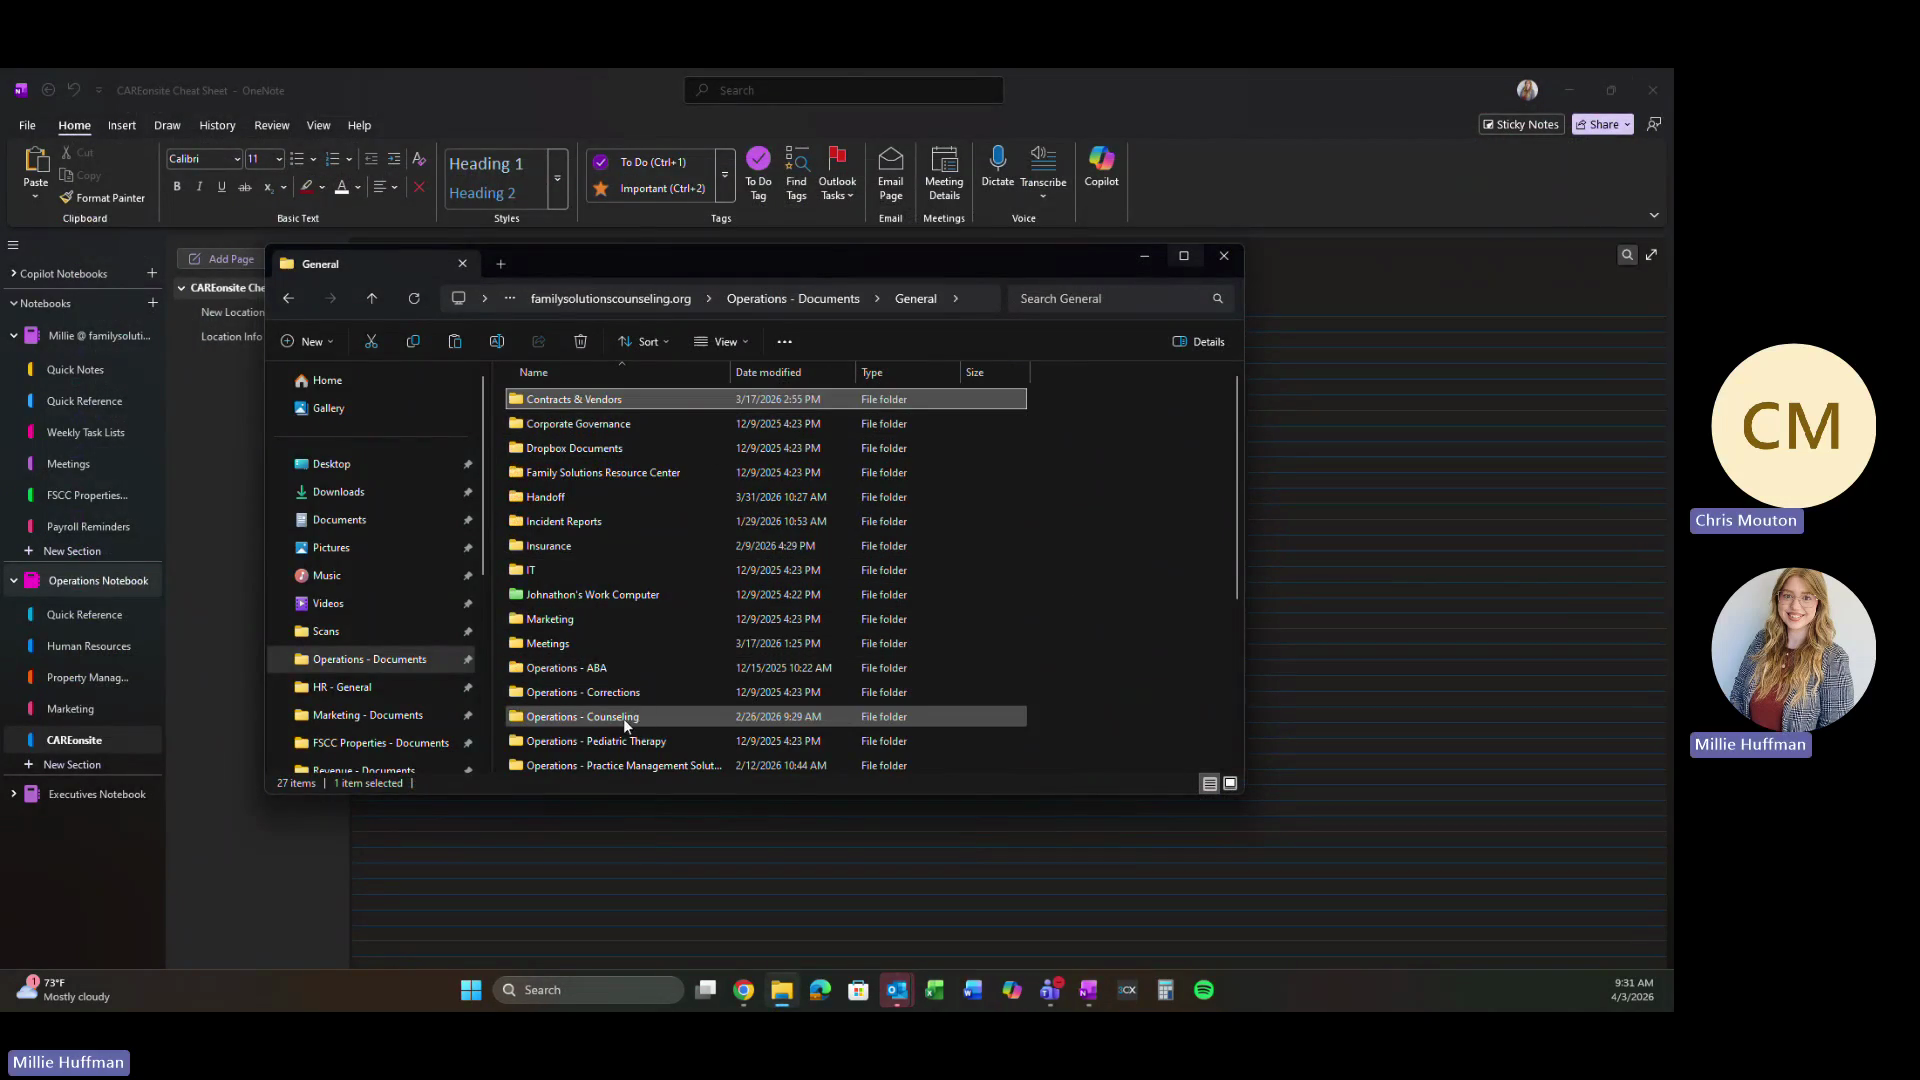Toggle the Important (Ctrl+2) tag
1920x1080 pixels.
[x=651, y=188]
